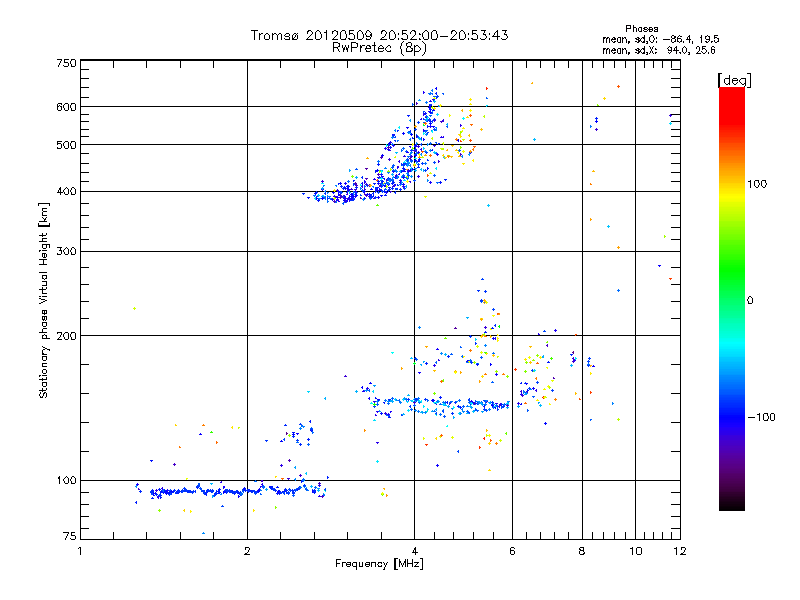Click the 'Frequency [MHz]' axis title
This screenshot has width=800, height=600.
click(379, 564)
